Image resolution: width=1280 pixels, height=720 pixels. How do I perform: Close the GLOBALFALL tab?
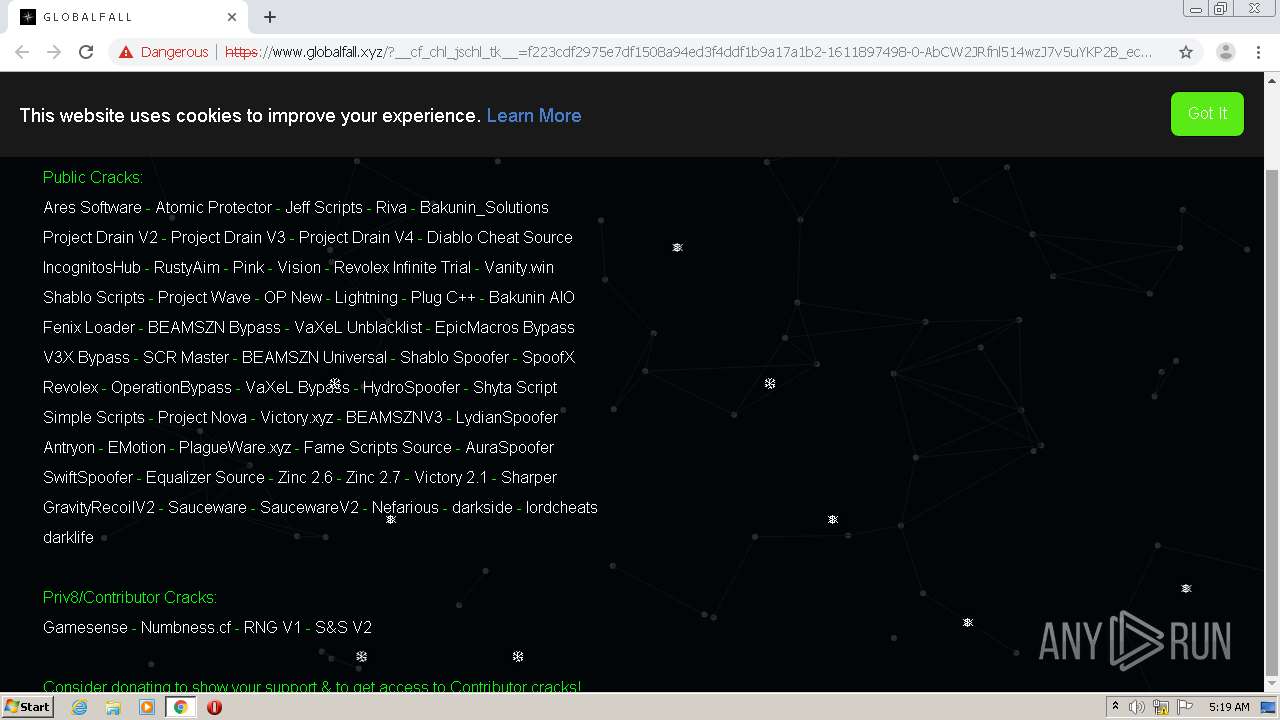[x=232, y=17]
